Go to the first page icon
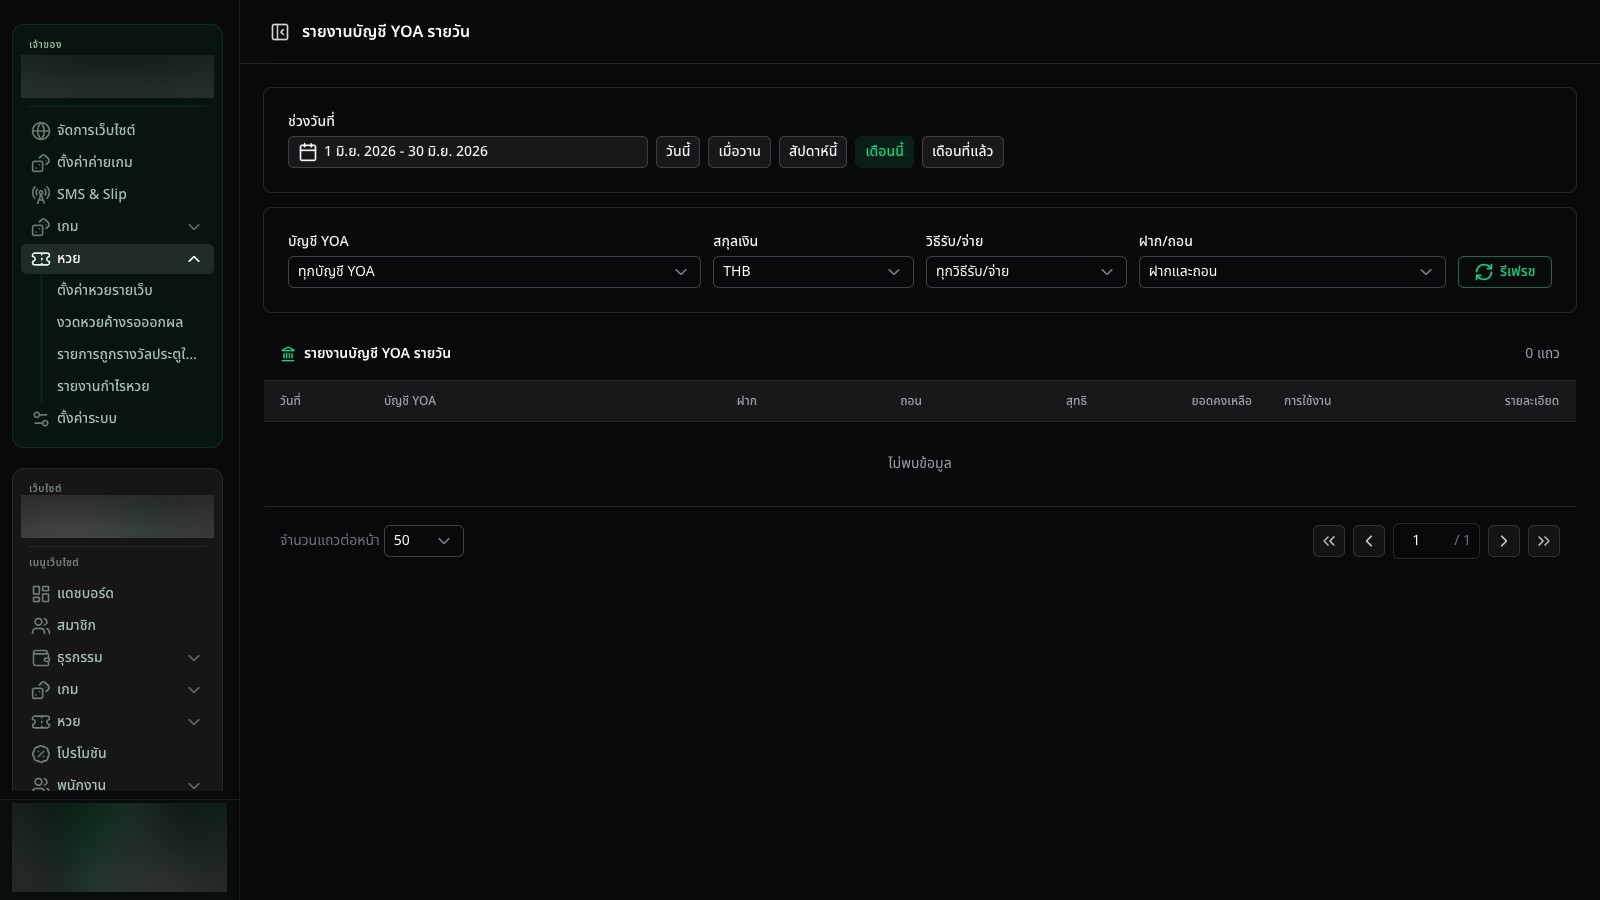This screenshot has width=1600, height=900. [1329, 541]
